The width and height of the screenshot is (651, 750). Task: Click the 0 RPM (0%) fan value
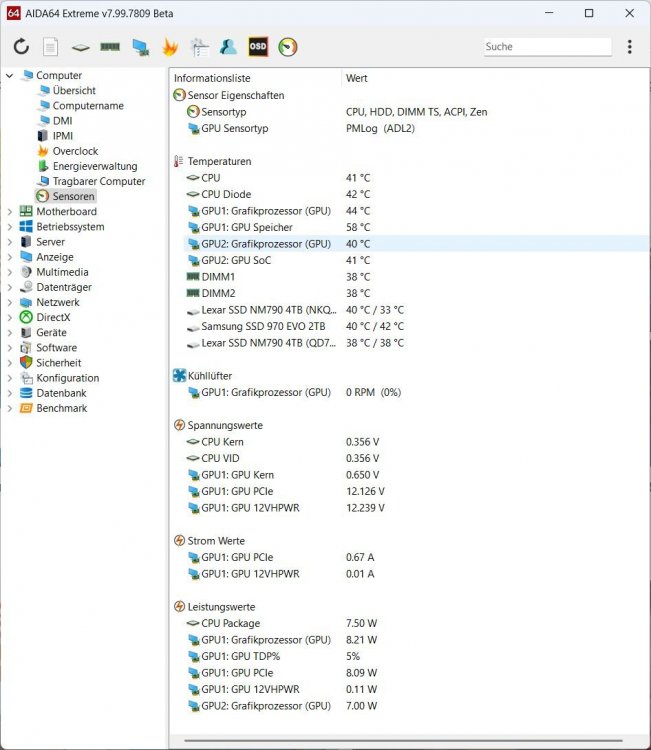click(x=373, y=392)
